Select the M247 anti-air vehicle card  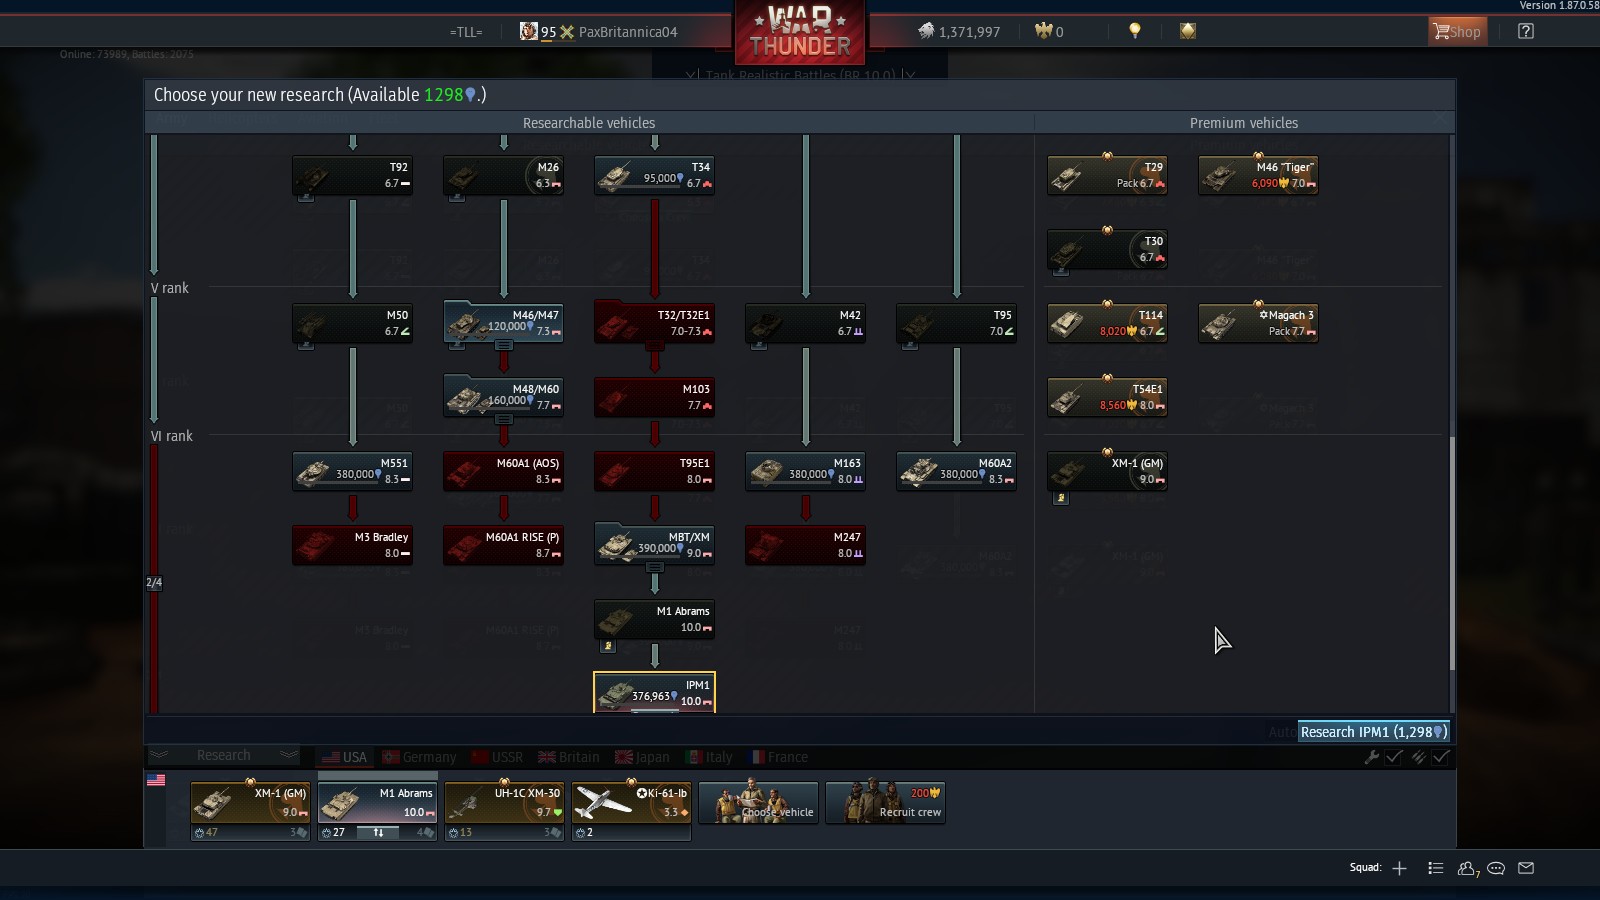806,546
